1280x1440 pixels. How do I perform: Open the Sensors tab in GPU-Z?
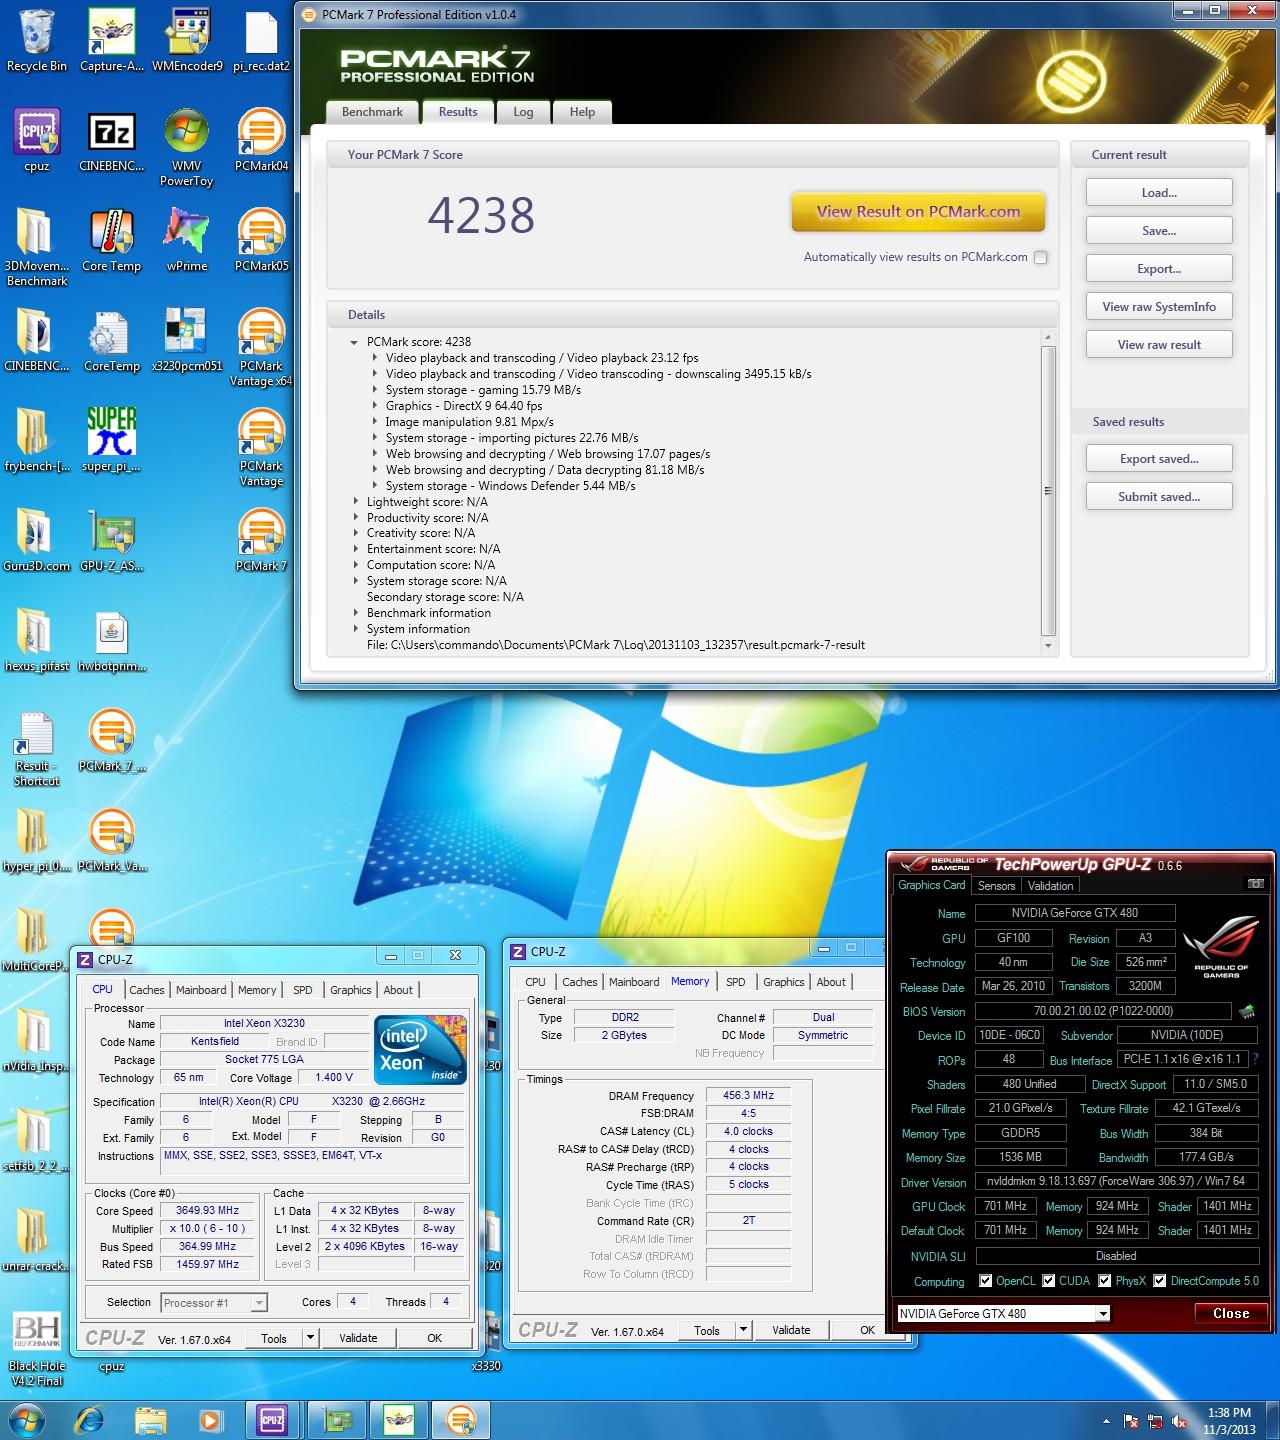tap(996, 886)
